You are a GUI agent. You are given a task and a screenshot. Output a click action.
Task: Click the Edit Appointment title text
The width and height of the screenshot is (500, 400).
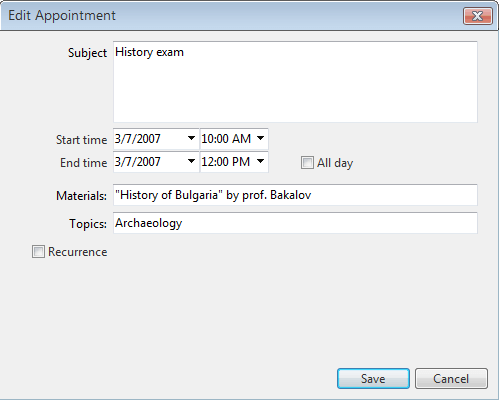click(62, 16)
